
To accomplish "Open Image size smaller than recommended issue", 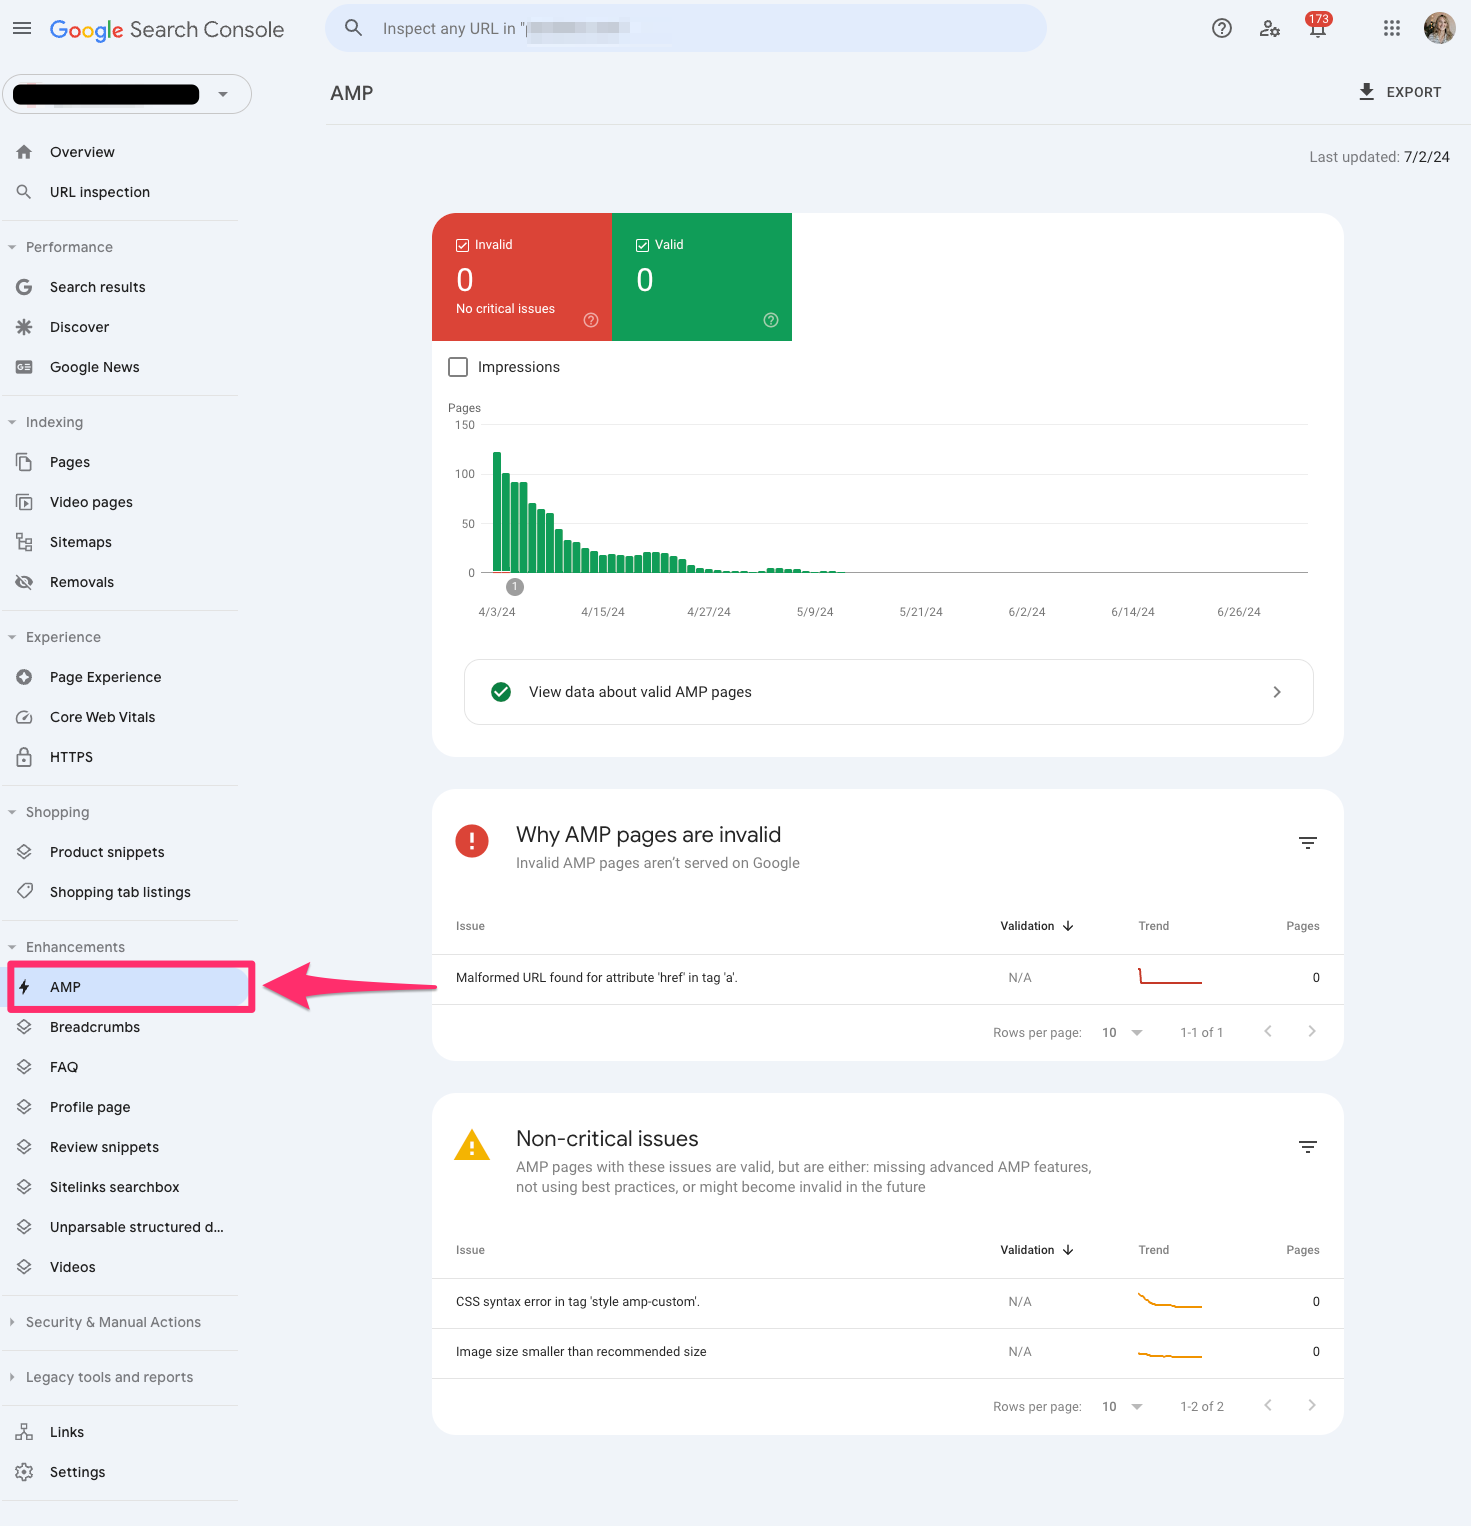I will pos(888,1353).
